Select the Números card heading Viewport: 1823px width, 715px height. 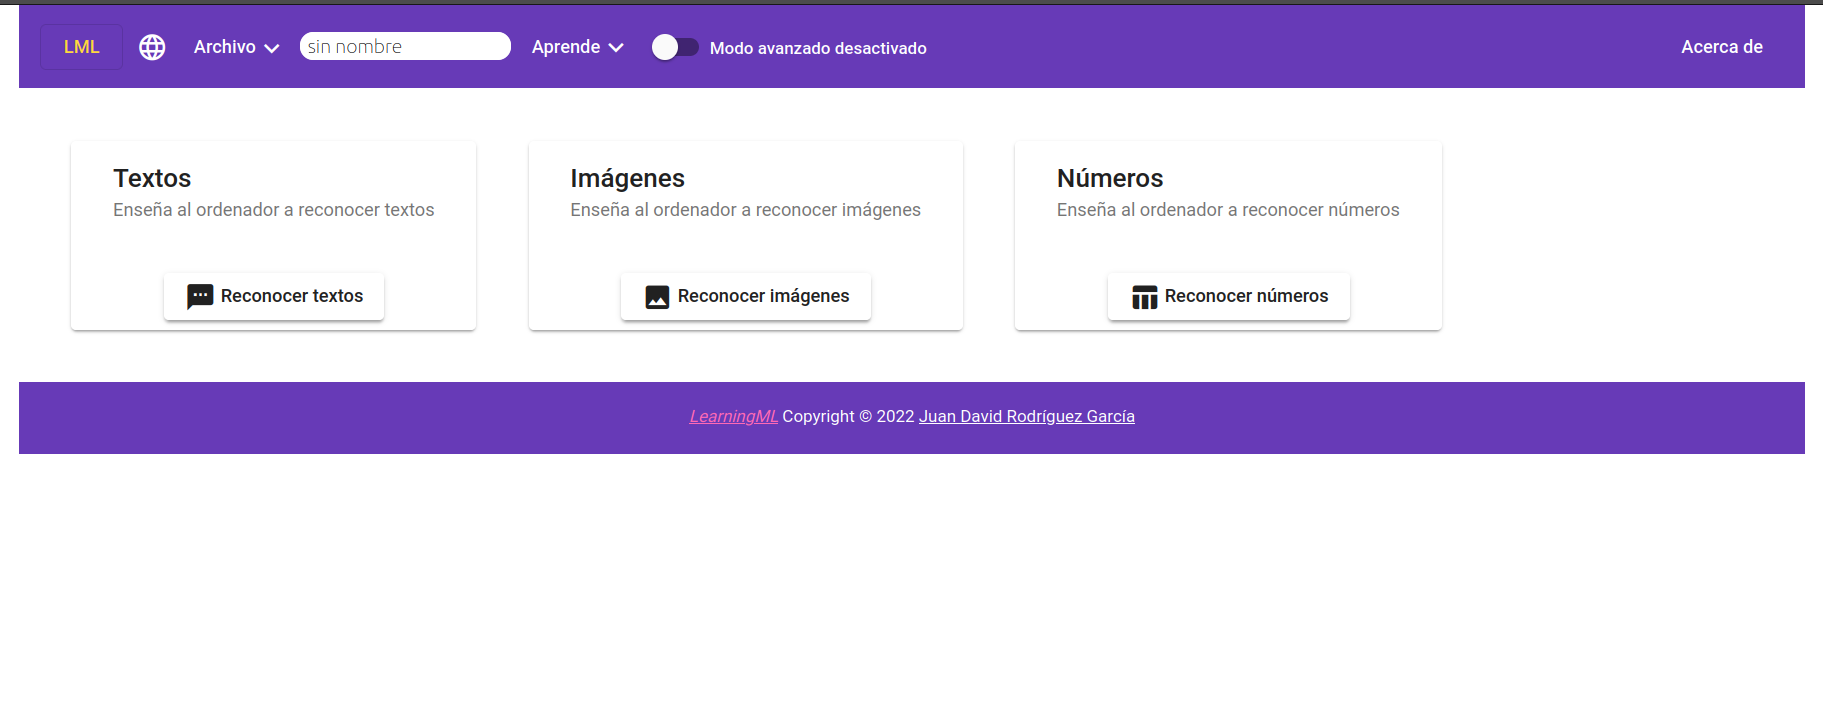[x=1110, y=178]
